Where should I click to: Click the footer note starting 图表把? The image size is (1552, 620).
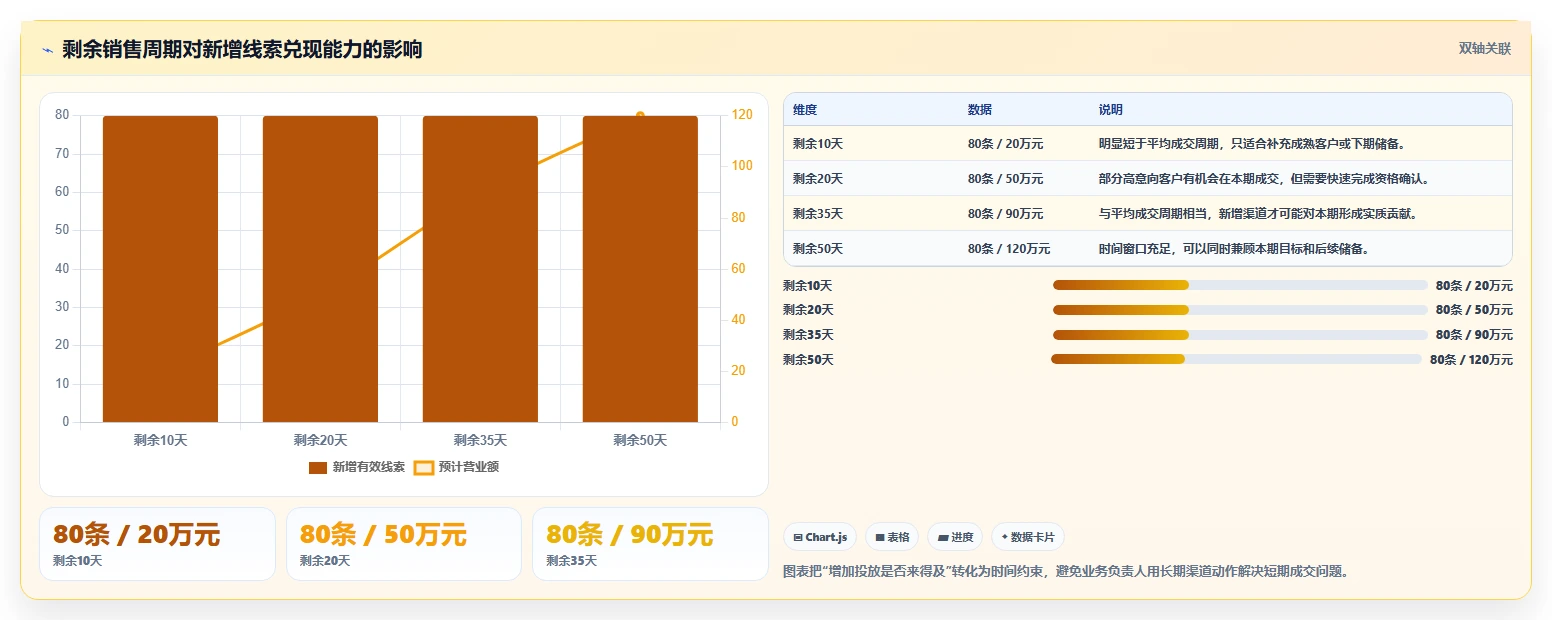[x=1066, y=572]
